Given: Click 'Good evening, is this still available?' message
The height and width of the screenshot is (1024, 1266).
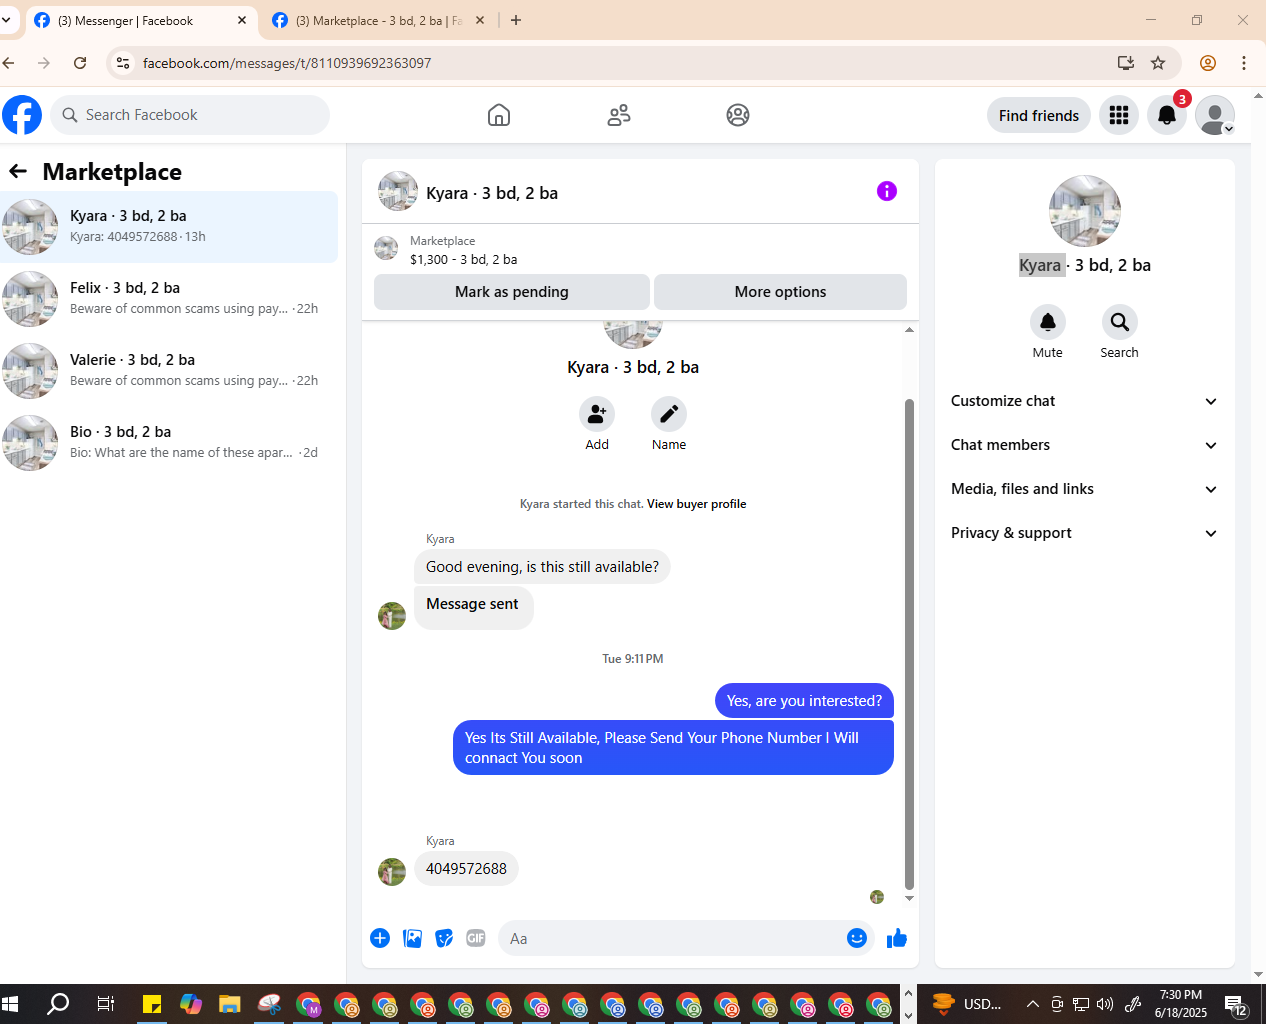Looking at the screenshot, I should (x=542, y=567).
